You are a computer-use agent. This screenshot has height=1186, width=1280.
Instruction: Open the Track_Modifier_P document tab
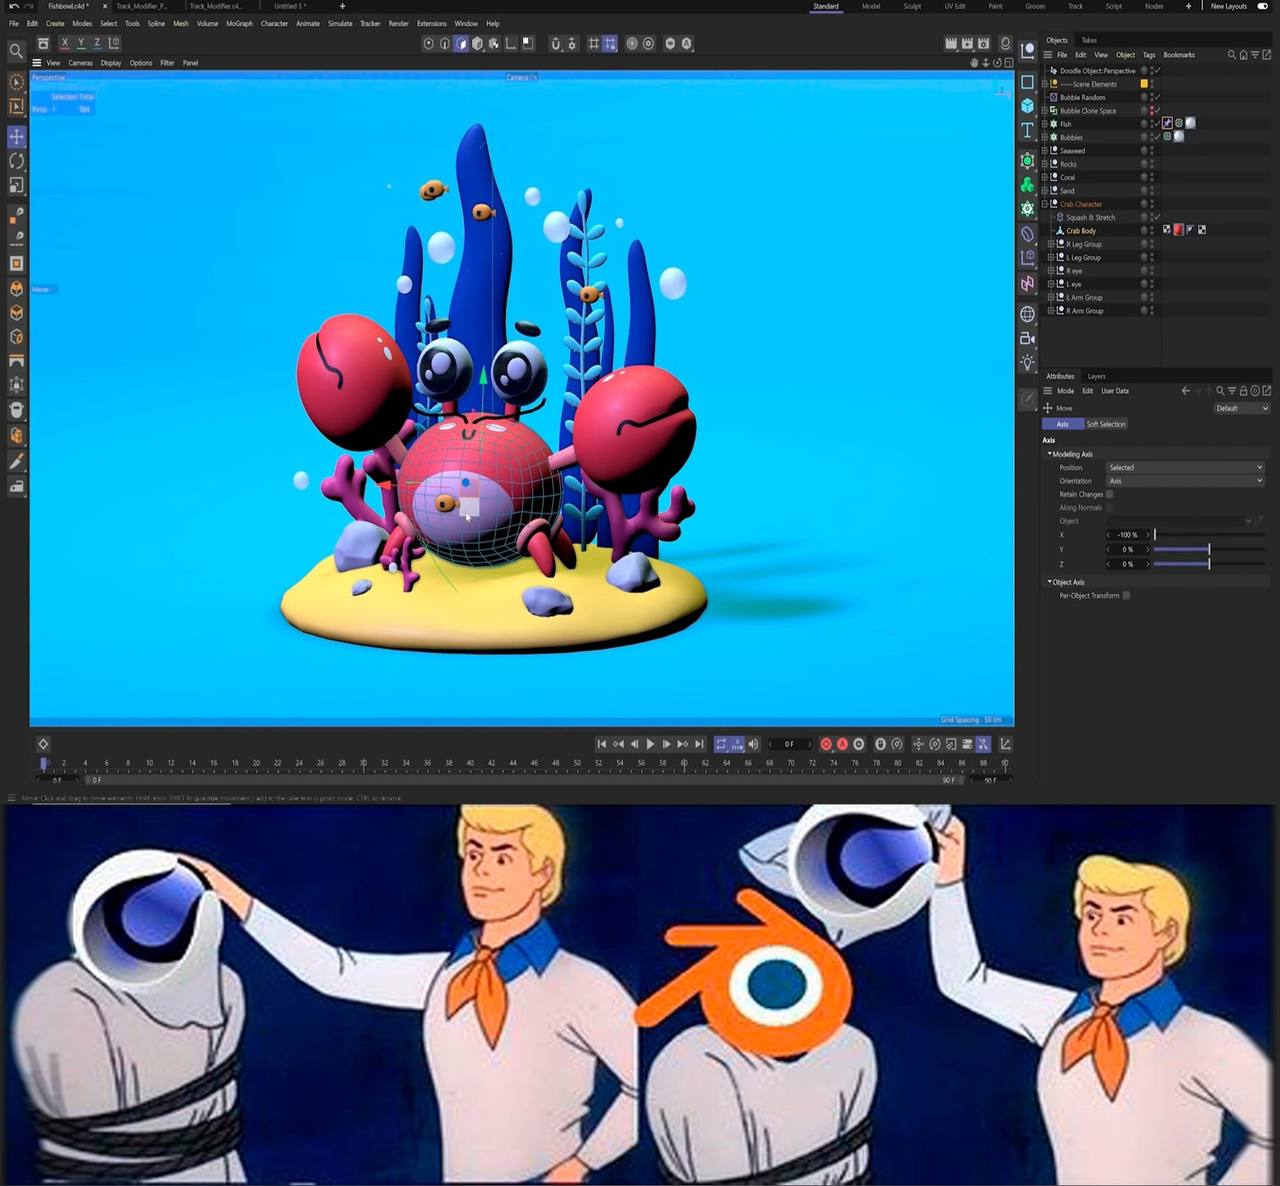coord(141,6)
